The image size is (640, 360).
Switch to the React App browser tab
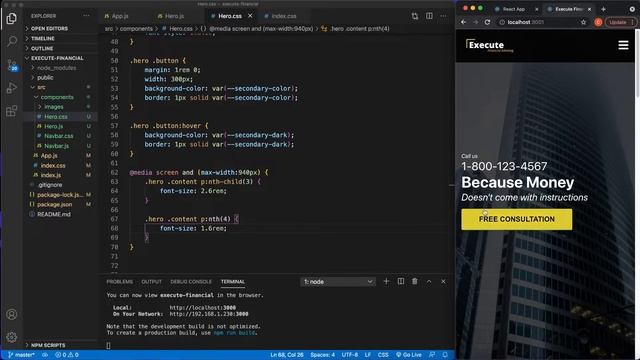(x=514, y=9)
